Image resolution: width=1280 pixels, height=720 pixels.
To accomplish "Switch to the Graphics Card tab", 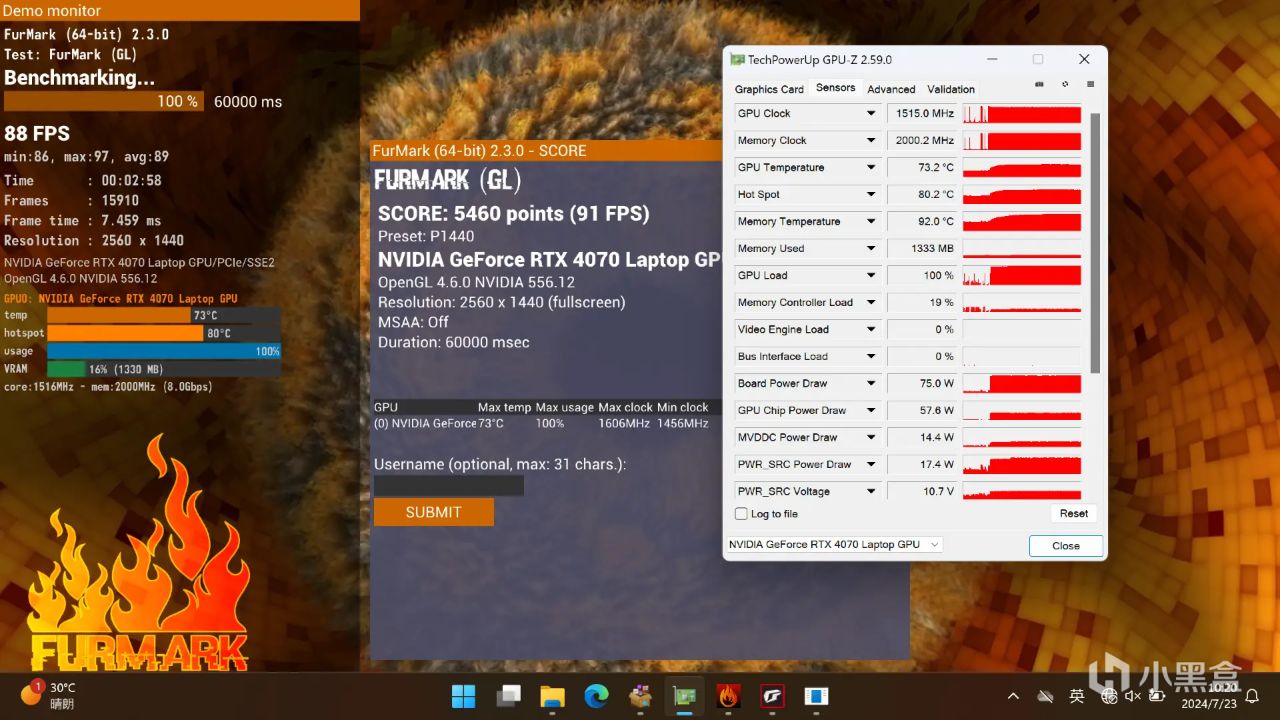I will tap(769, 89).
